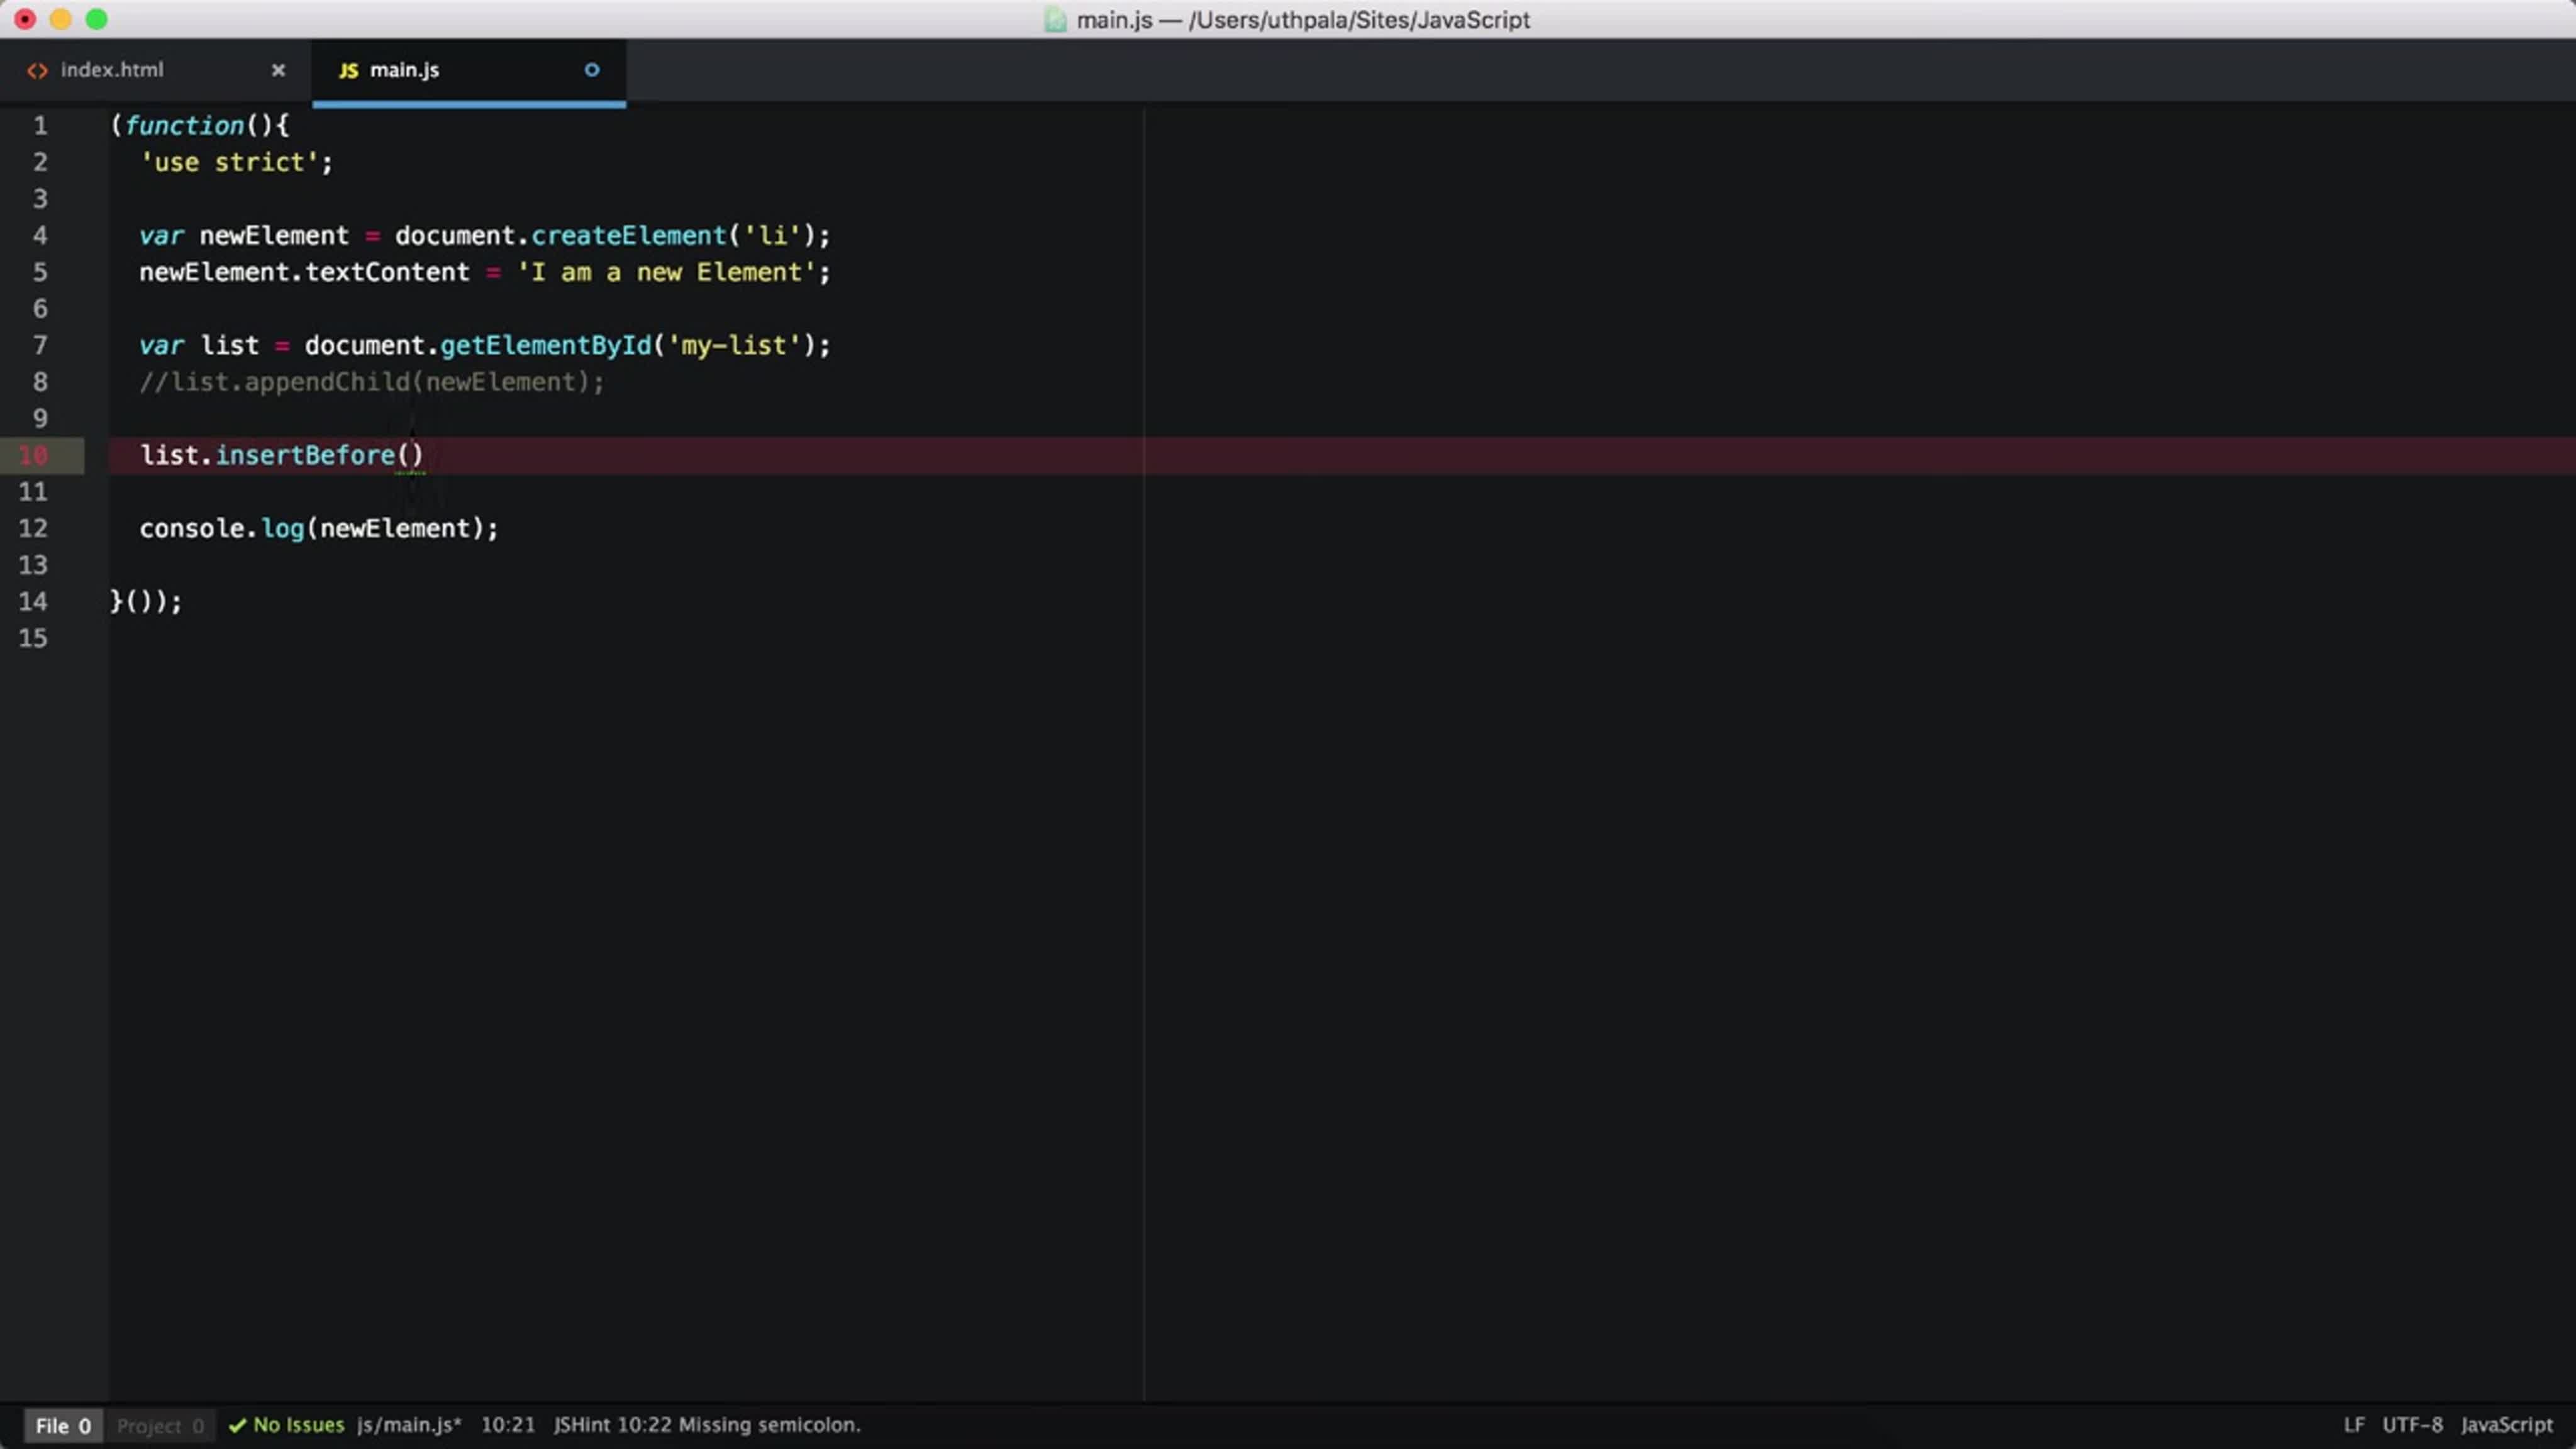Open the UTF-8 encoding selector
Viewport: 2576px width, 1449px height.
point(2412,1425)
